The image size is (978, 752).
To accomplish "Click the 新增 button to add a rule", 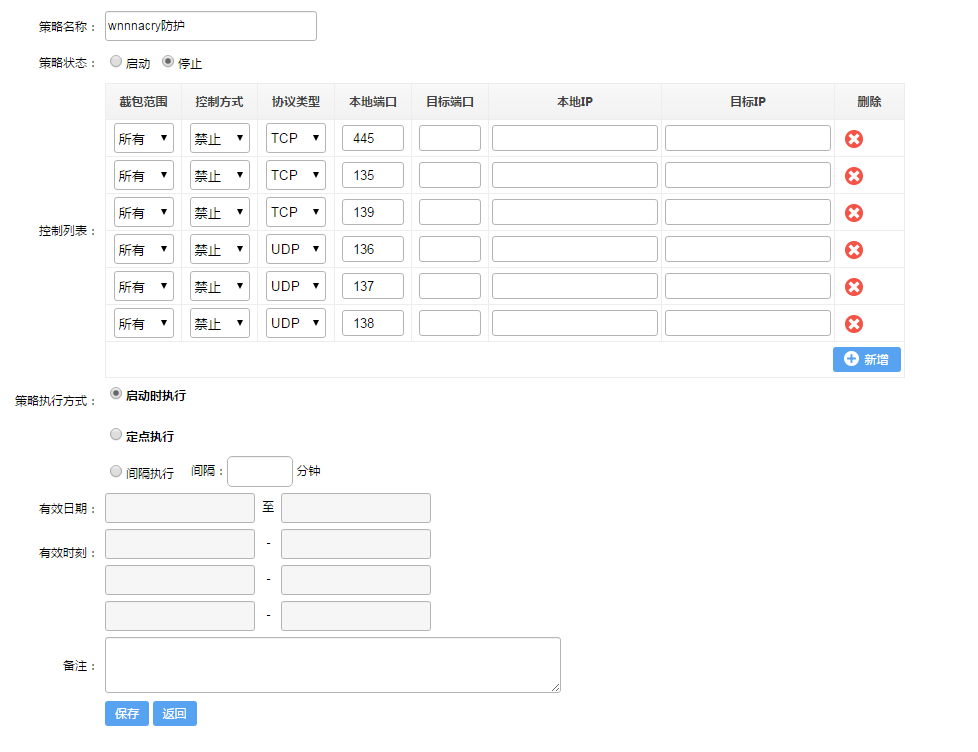I will tap(866, 359).
